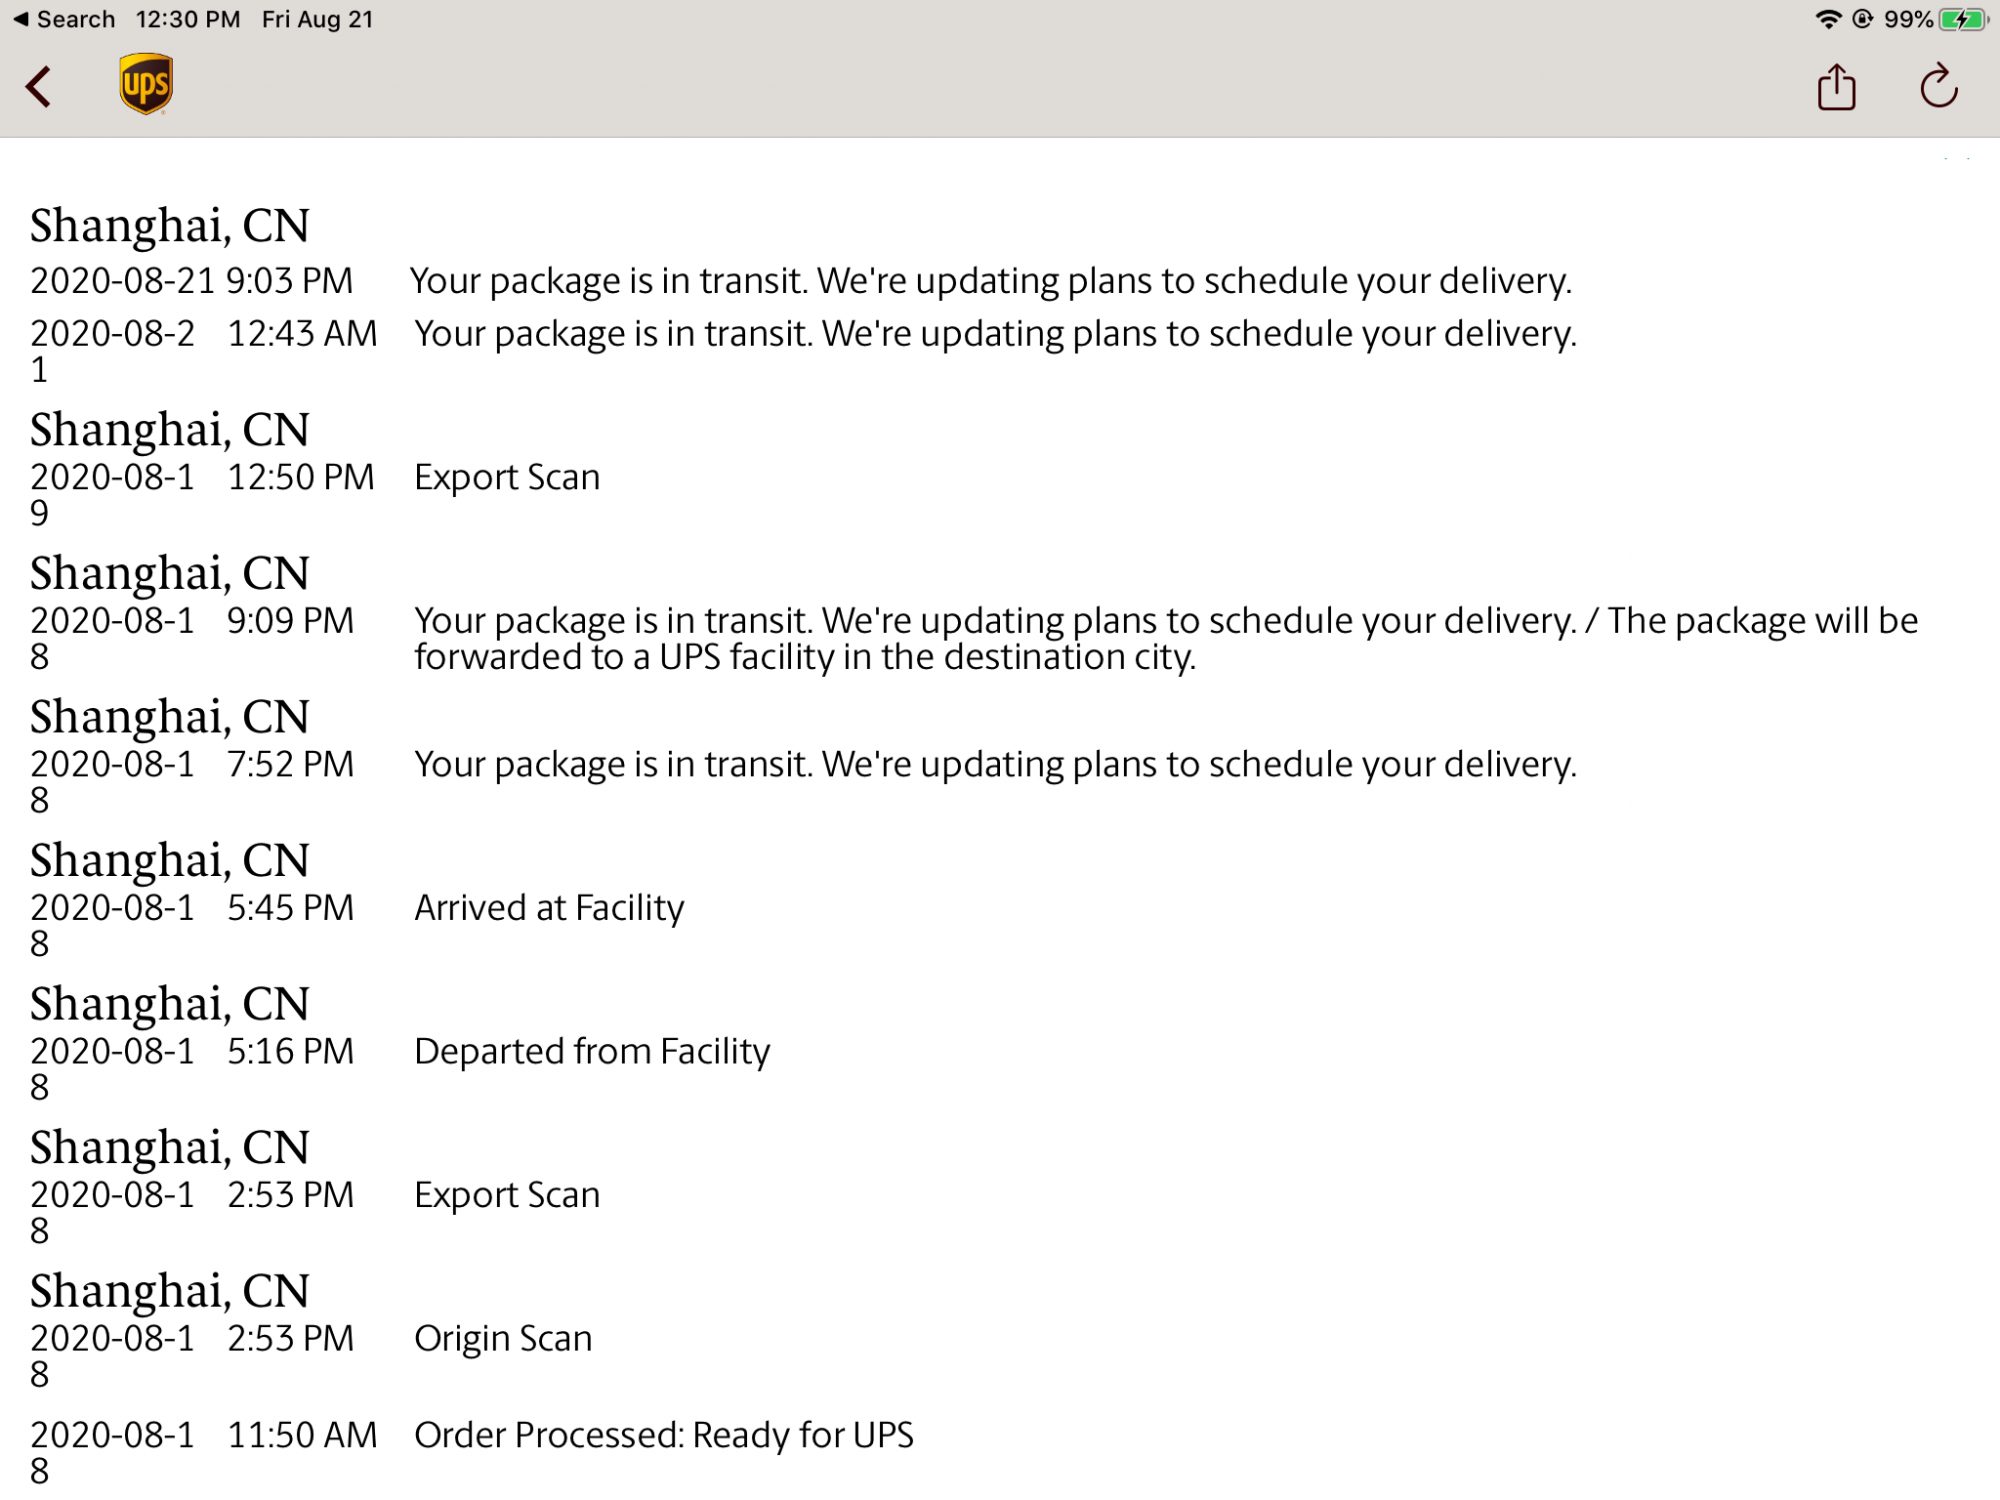Tap the topmost Shanghai, CN heading

pyautogui.click(x=170, y=226)
